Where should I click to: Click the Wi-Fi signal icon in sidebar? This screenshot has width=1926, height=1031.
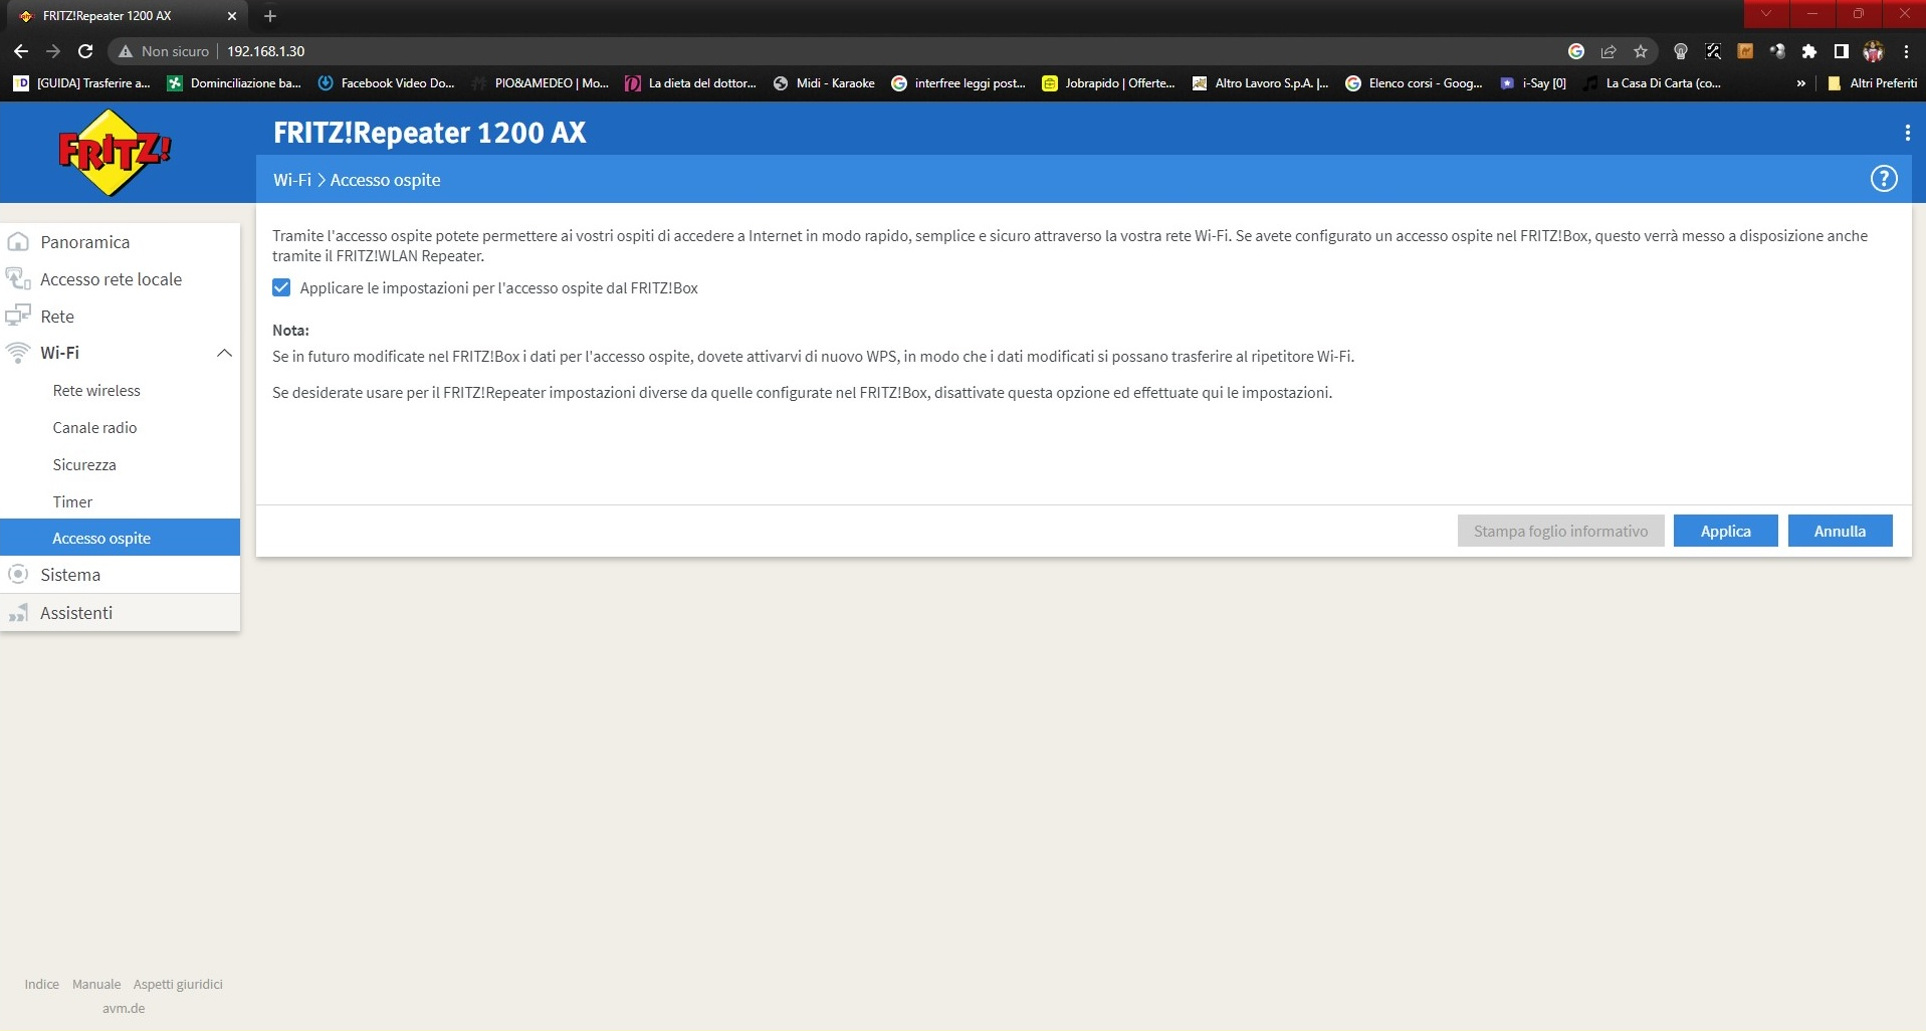click(x=18, y=353)
